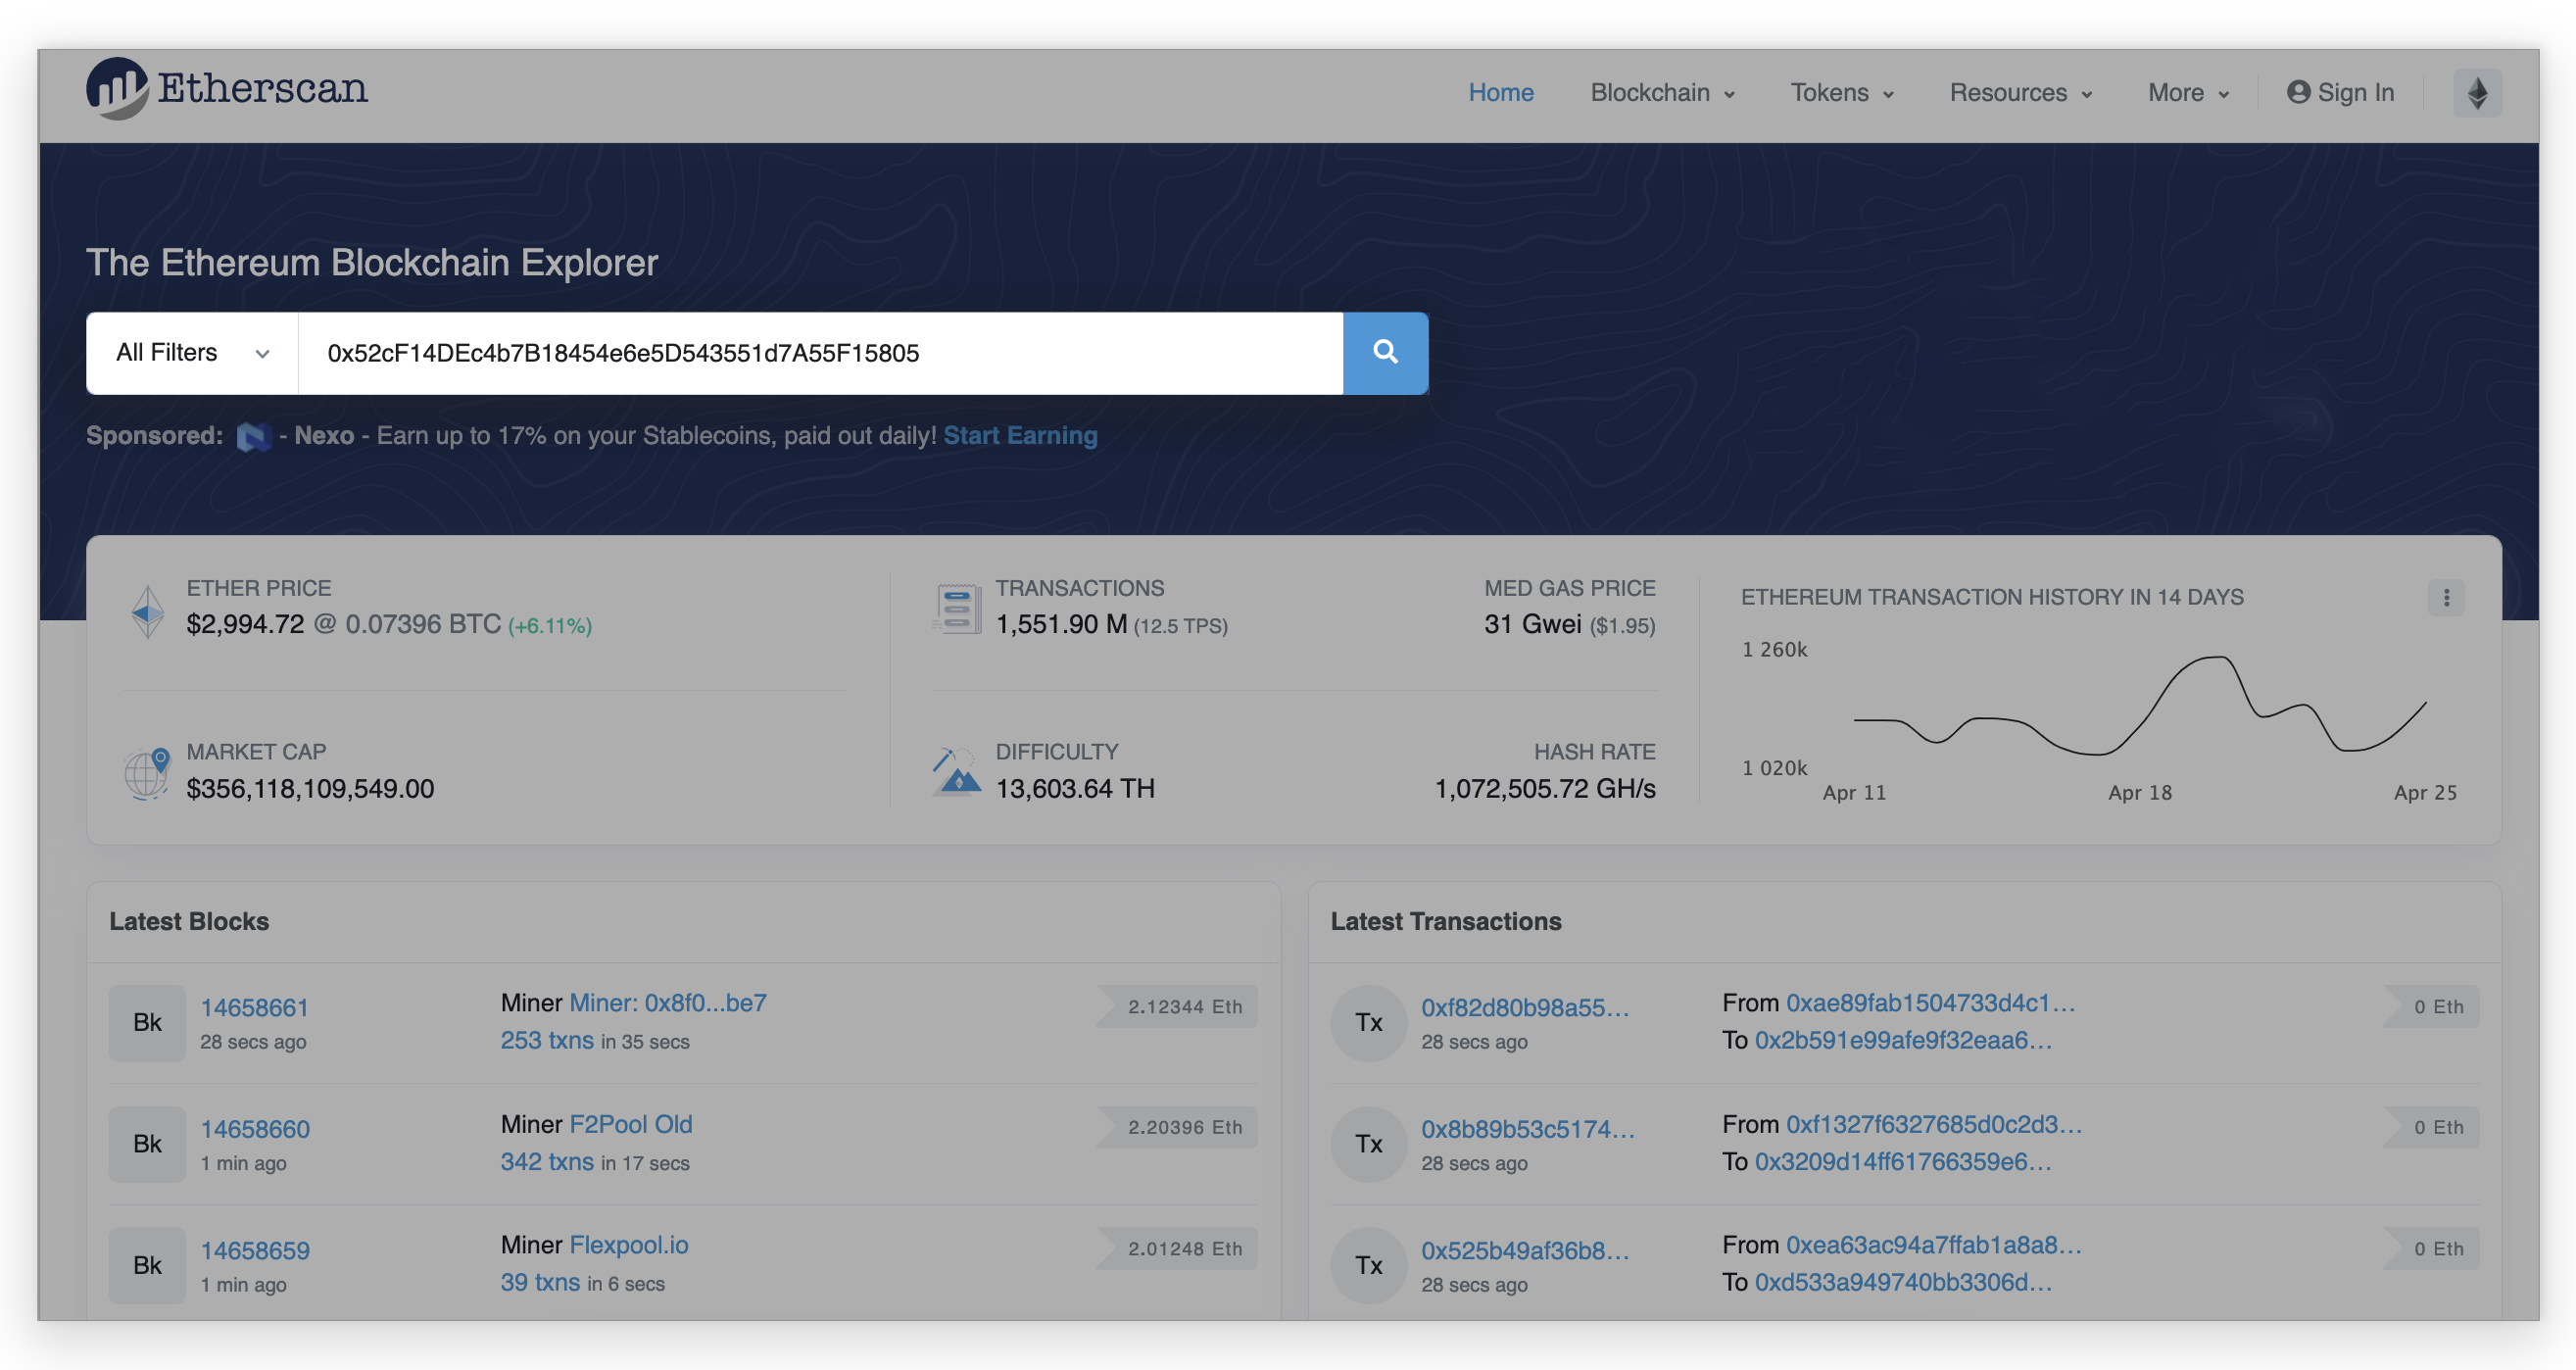Image resolution: width=2576 pixels, height=1370 pixels.
Task: Click the 2.01248 Eth reward badge
Action: pyautogui.click(x=1178, y=1249)
